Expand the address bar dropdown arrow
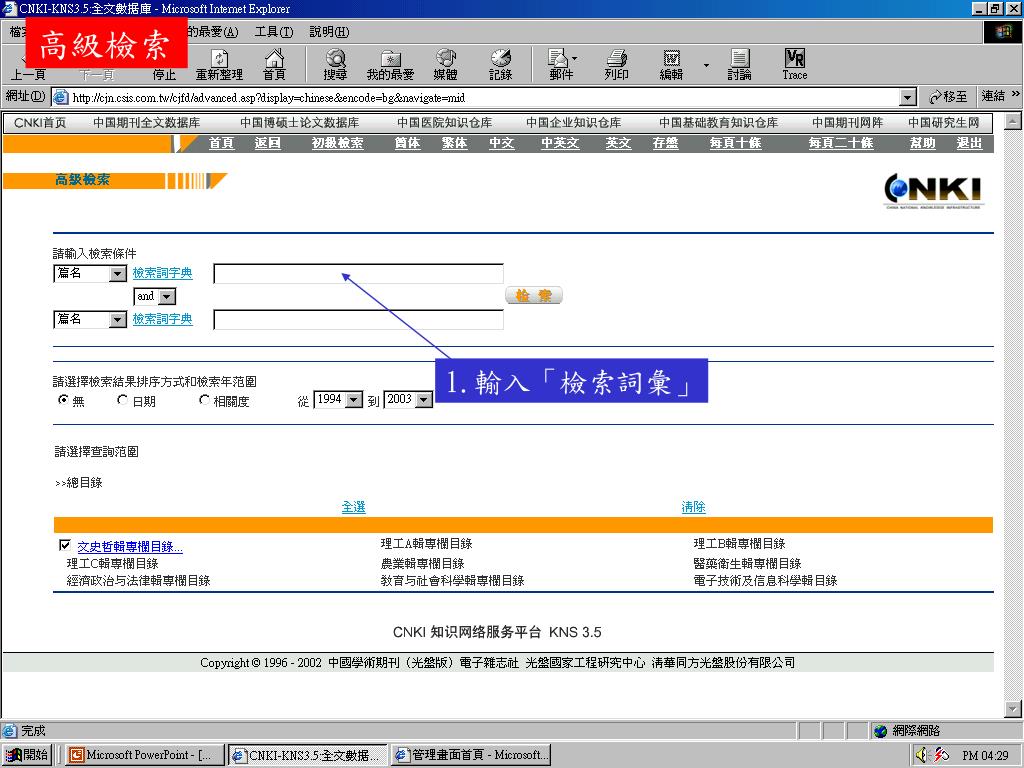 click(908, 97)
